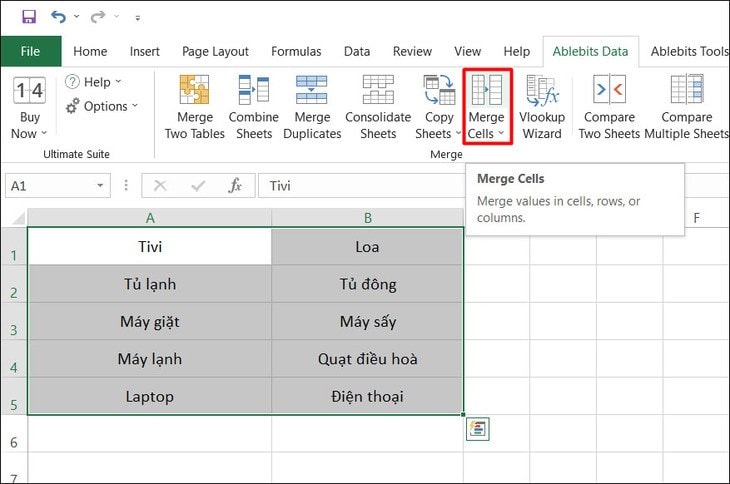Expand the Ultimate Suite Help dropdown arrow
Screen dimensions: 730x484
(x=118, y=82)
